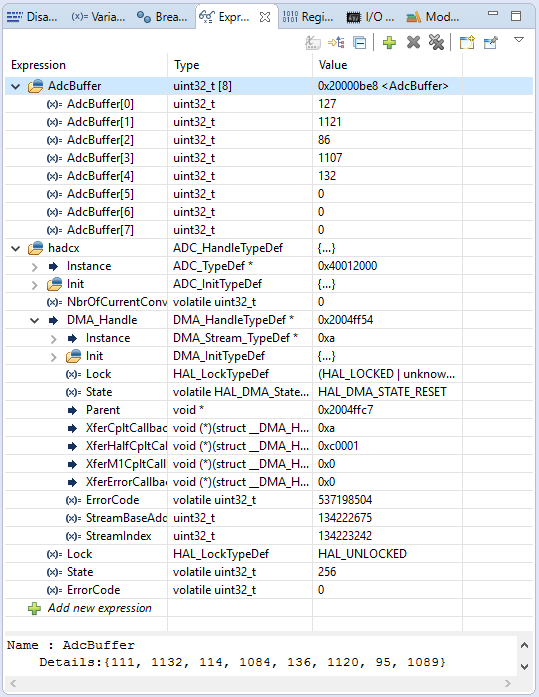
Task: Expand the Init node under hadcx
Action: (x=35, y=284)
